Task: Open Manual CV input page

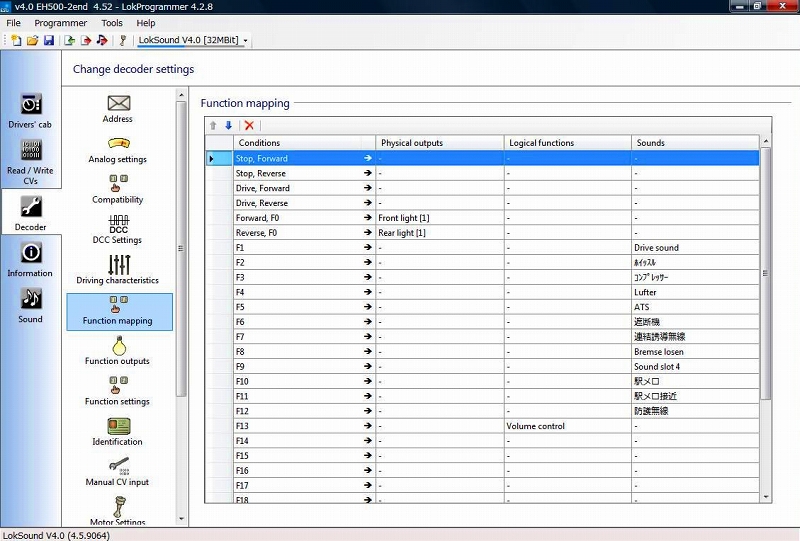Action: 118,472
